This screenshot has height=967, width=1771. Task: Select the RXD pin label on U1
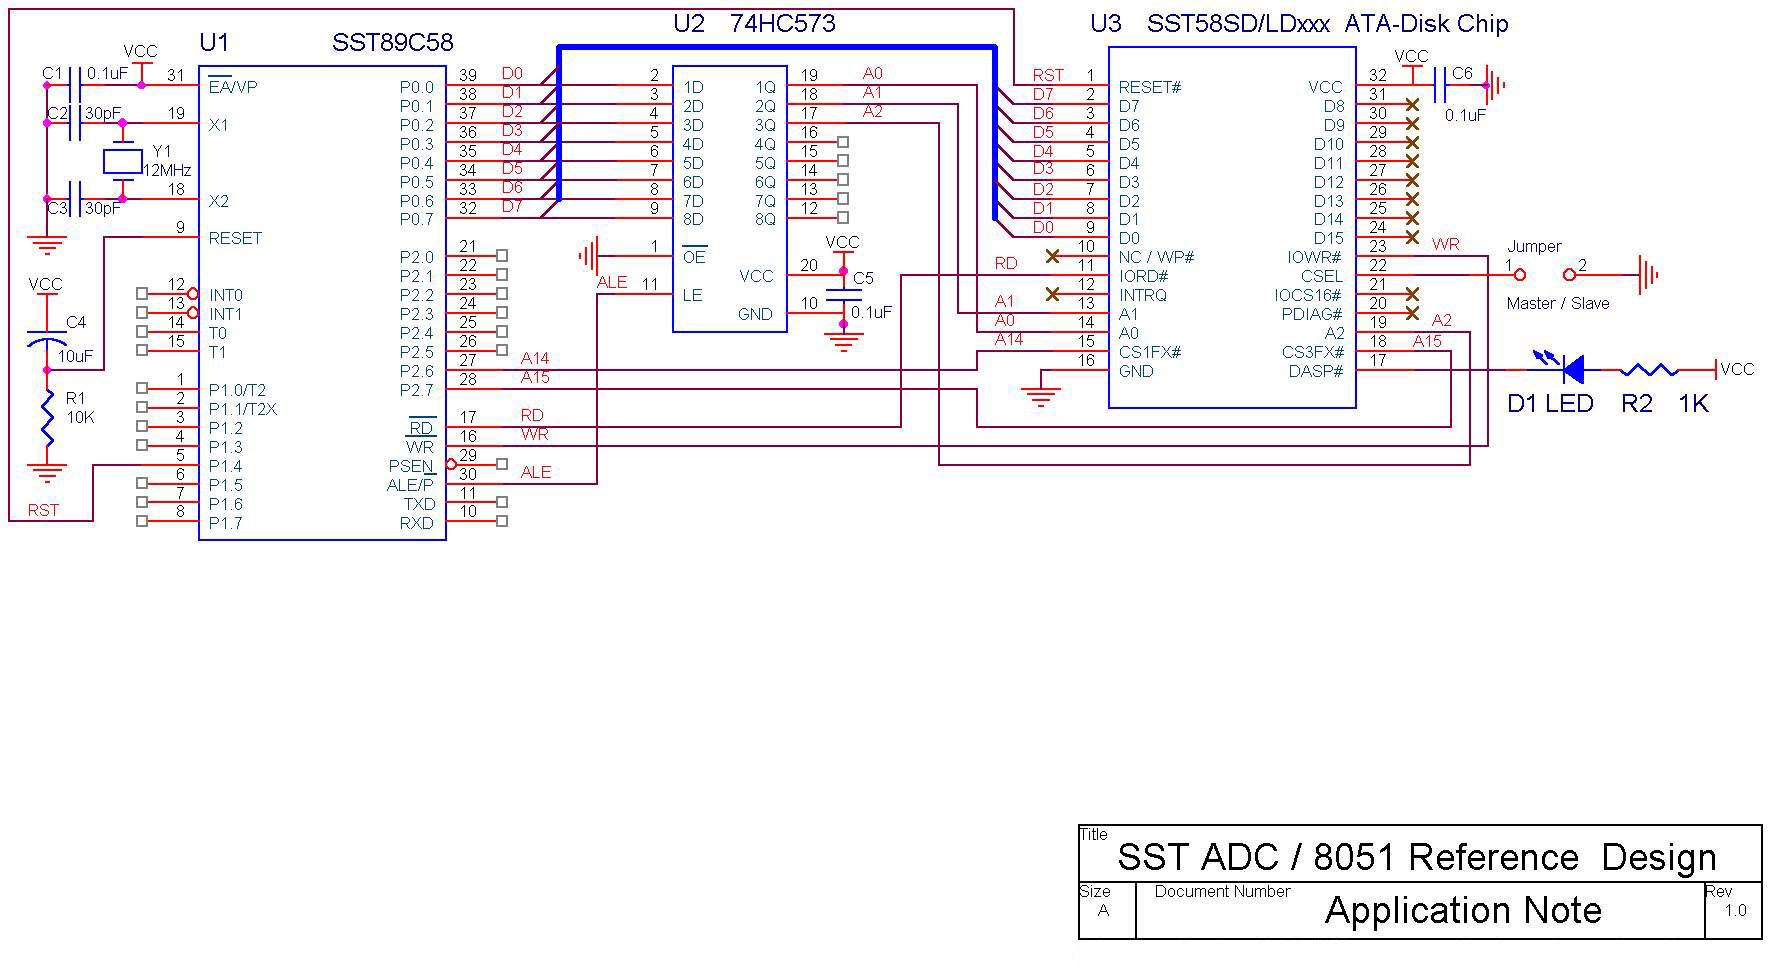tap(417, 523)
